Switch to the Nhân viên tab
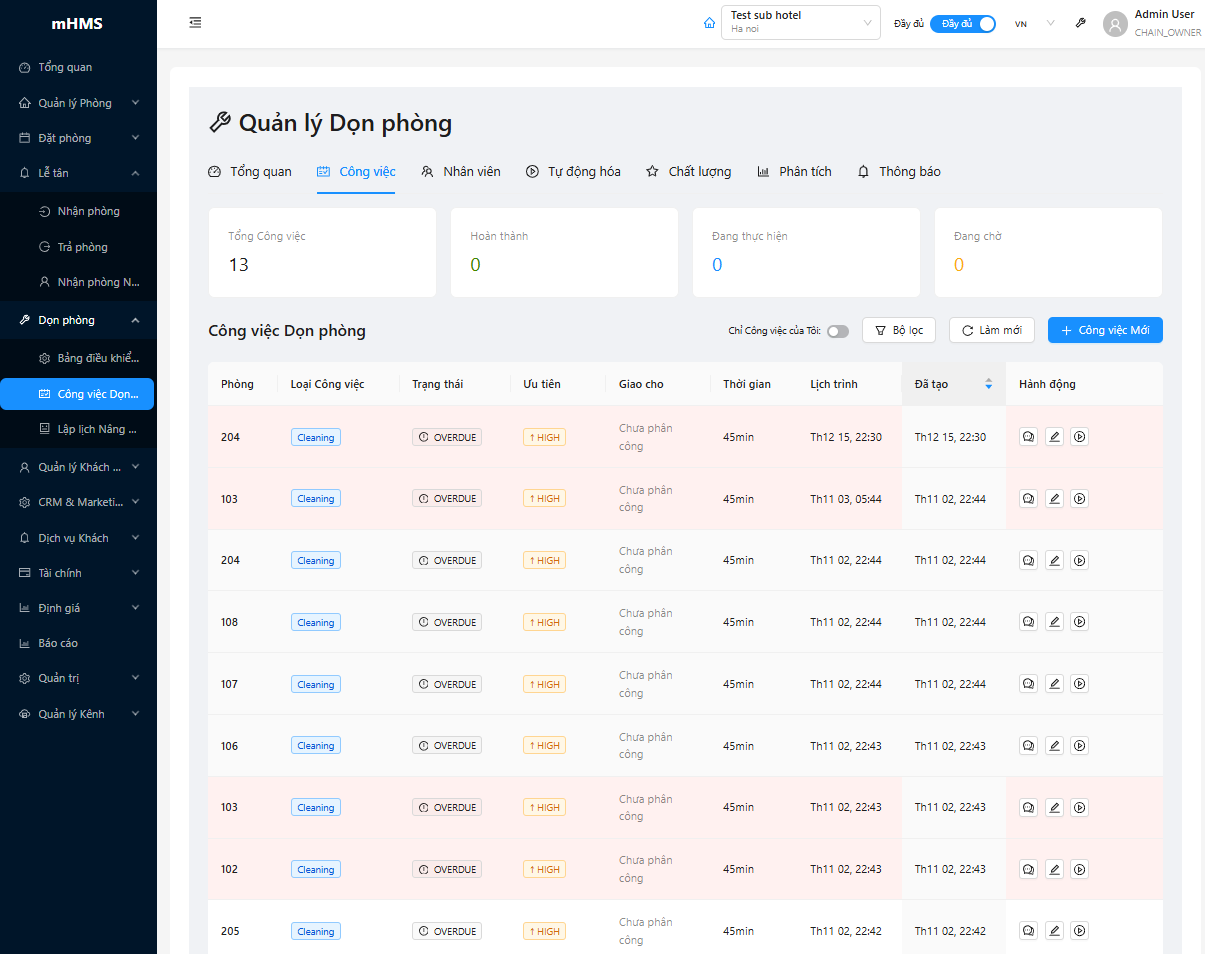 (461, 172)
